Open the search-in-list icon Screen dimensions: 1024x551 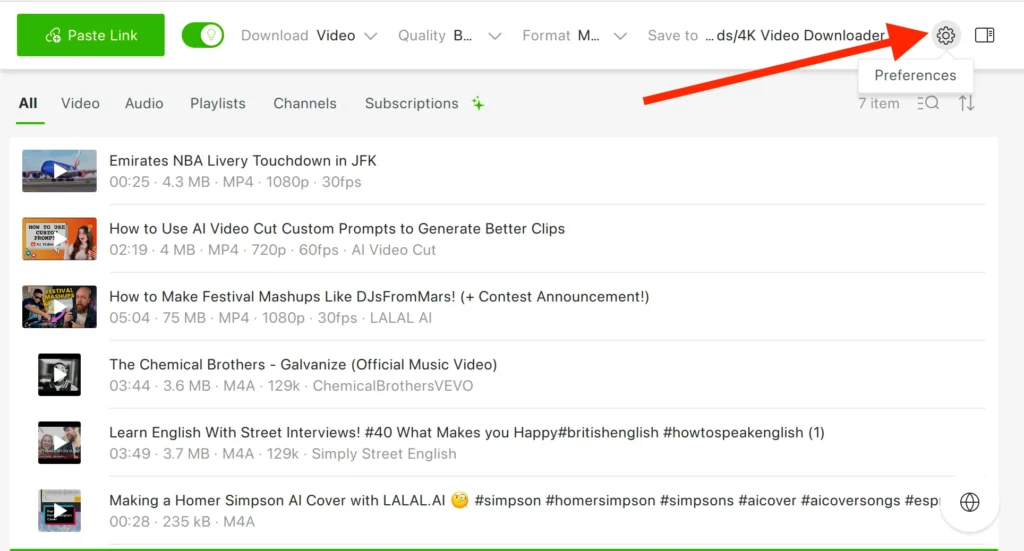pyautogui.click(x=927, y=103)
